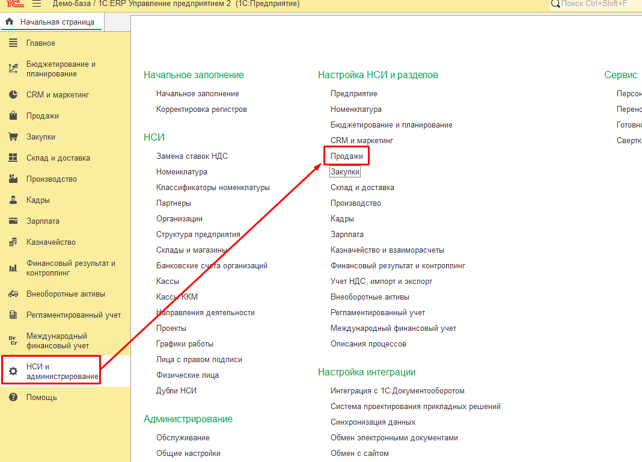Click the Продажи shopping bag icon
Screen dimensions: 642x462
coord(13,116)
